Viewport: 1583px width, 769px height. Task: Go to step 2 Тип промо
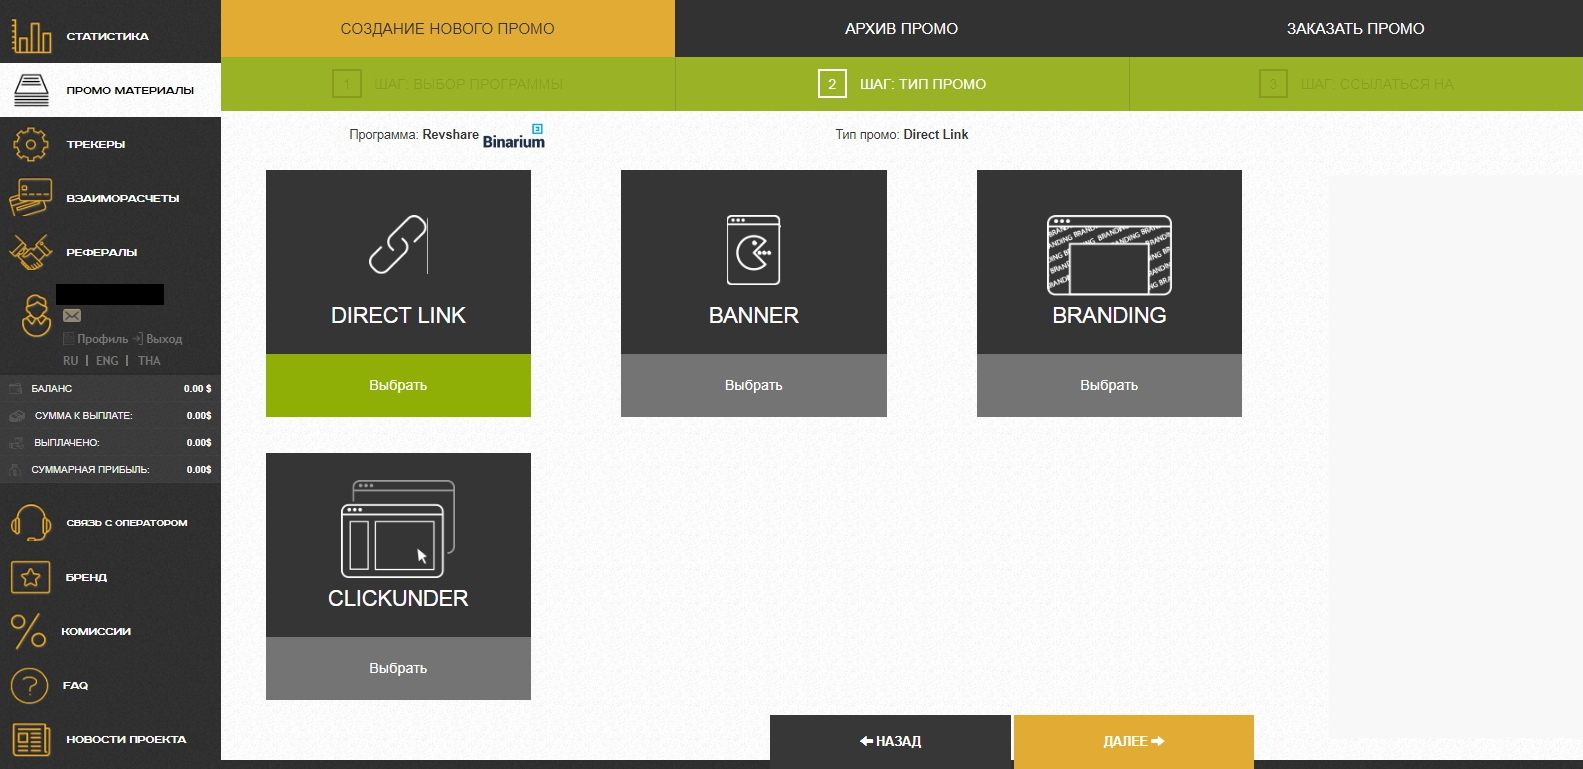tap(902, 84)
